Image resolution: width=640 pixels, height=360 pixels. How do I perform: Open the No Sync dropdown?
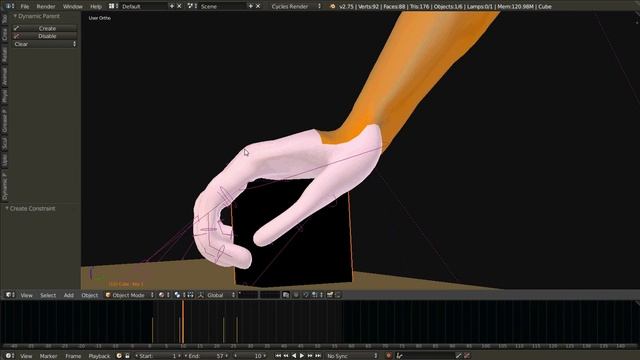pyautogui.click(x=352, y=356)
